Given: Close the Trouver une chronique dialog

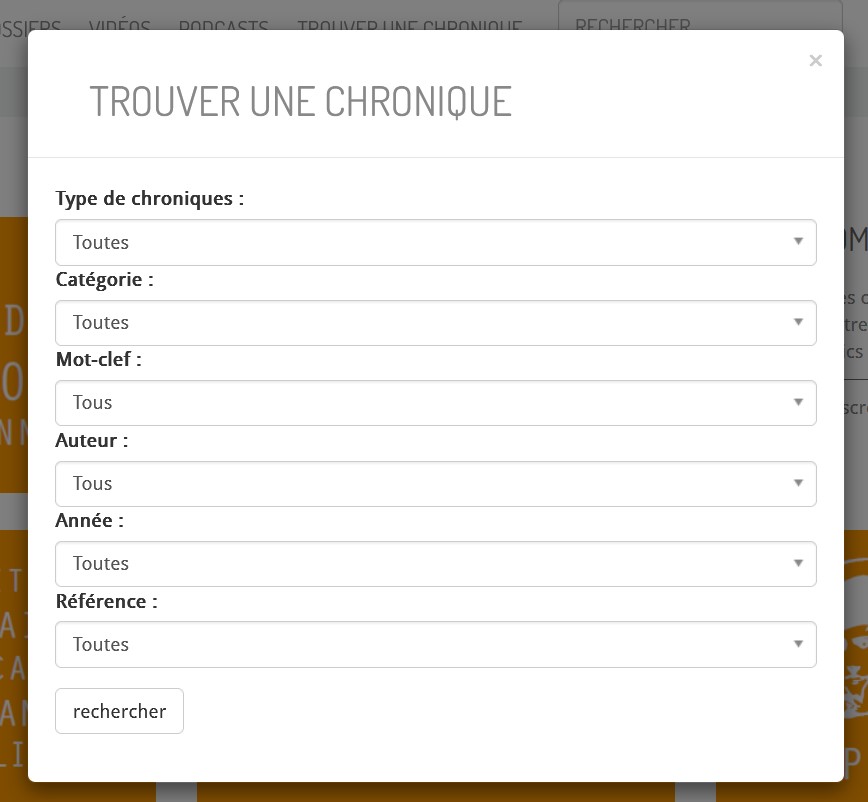Looking at the screenshot, I should pos(815,61).
